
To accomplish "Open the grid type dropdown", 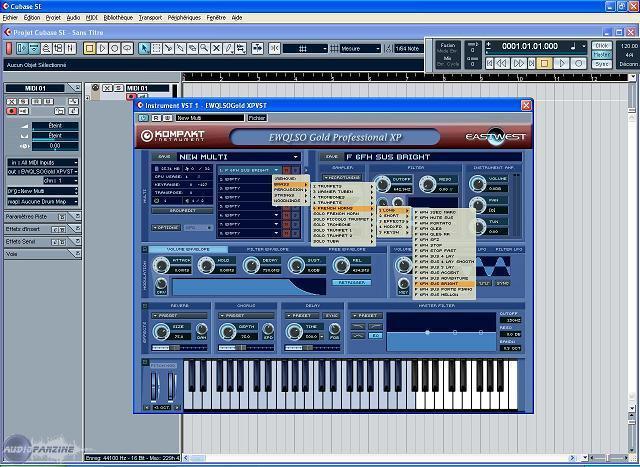I will click(305, 49).
